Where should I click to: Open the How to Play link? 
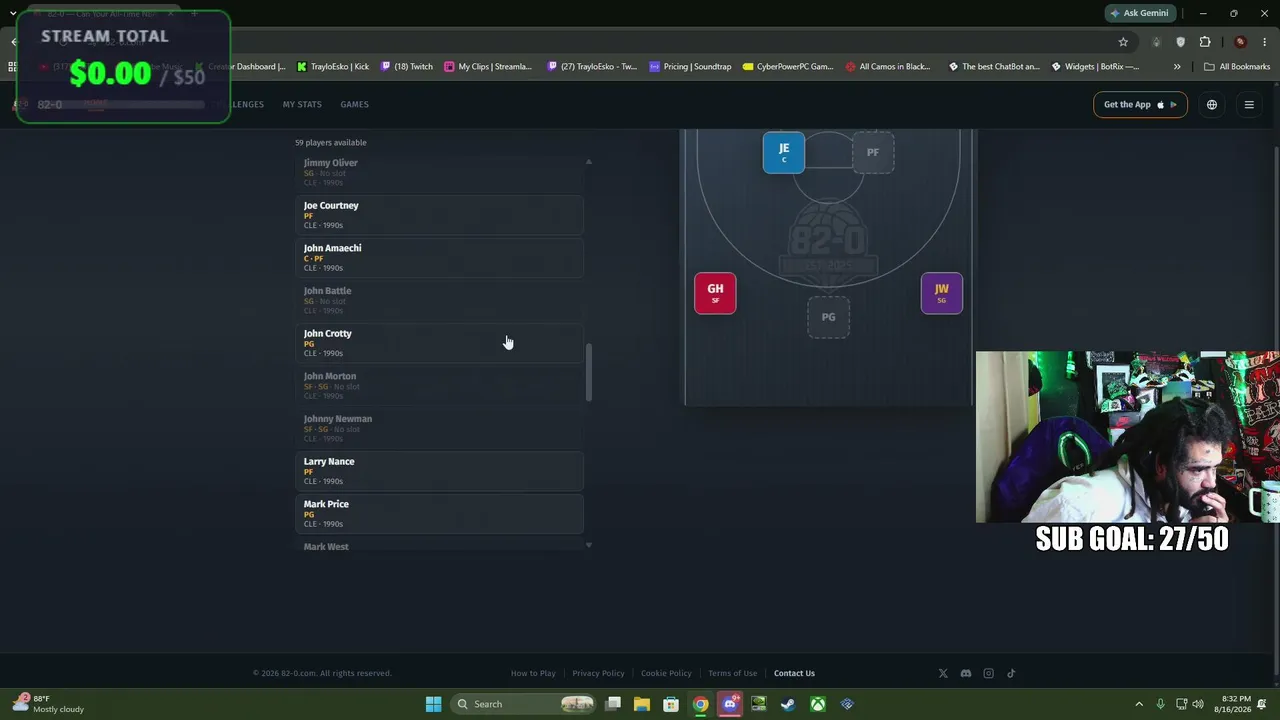coord(533,673)
